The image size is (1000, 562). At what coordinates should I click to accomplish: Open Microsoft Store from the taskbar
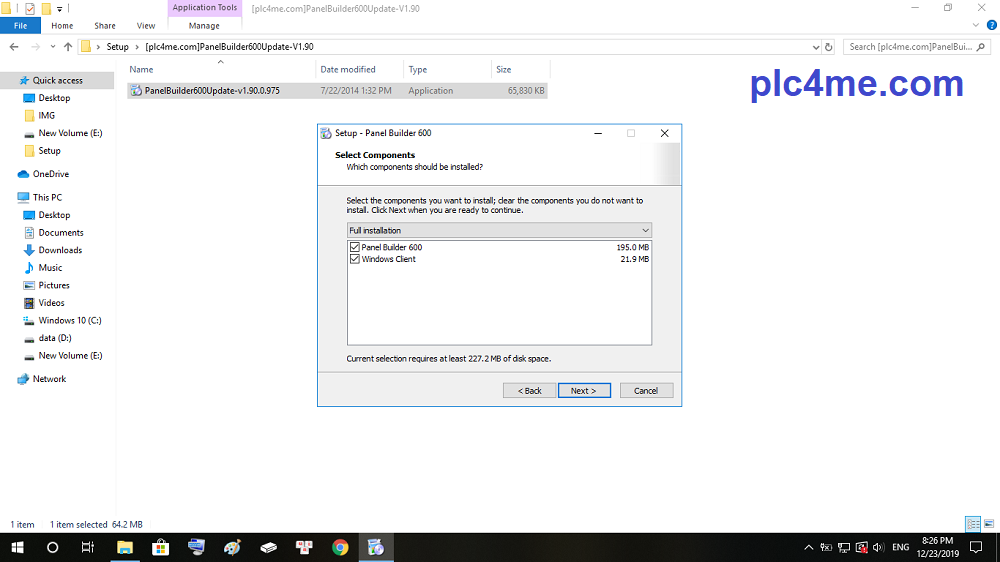[x=160, y=547]
